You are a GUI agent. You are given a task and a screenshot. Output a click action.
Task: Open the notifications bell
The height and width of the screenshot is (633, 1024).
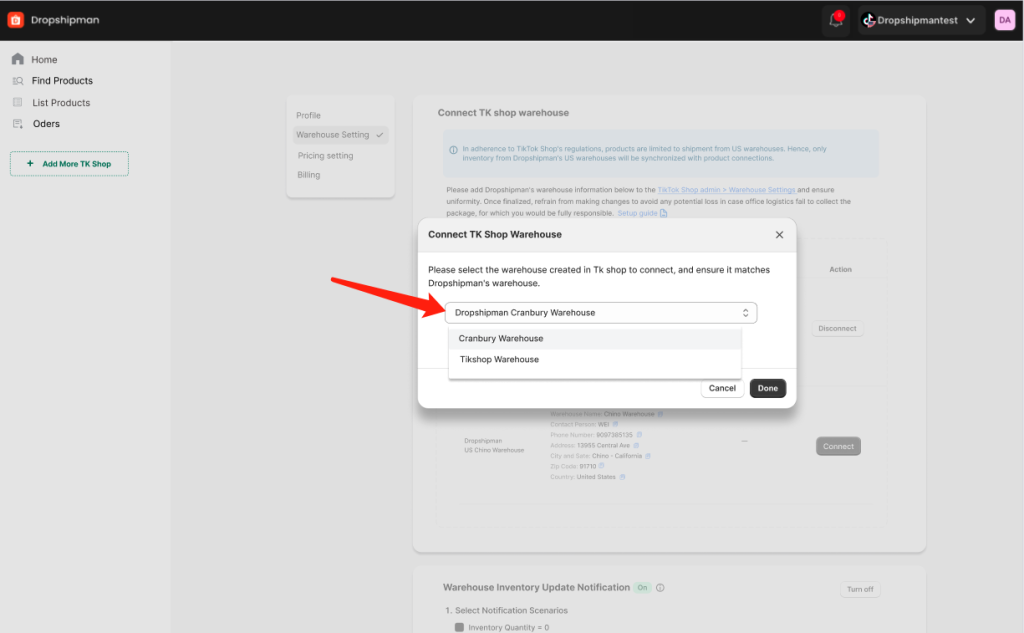pos(836,20)
